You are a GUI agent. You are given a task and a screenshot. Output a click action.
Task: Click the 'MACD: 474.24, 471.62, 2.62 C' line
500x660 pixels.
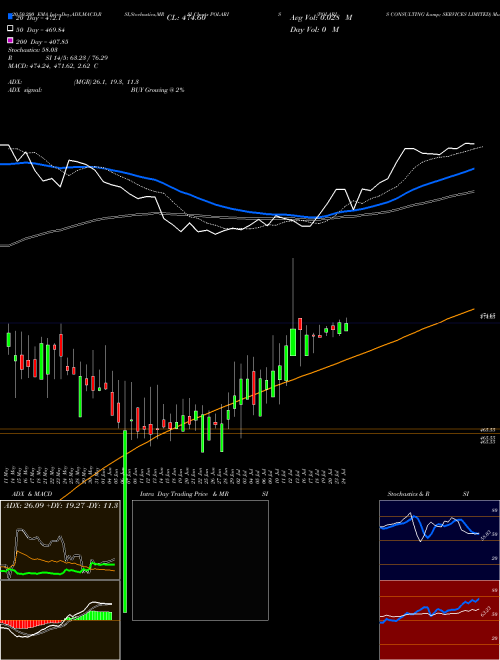53,66
